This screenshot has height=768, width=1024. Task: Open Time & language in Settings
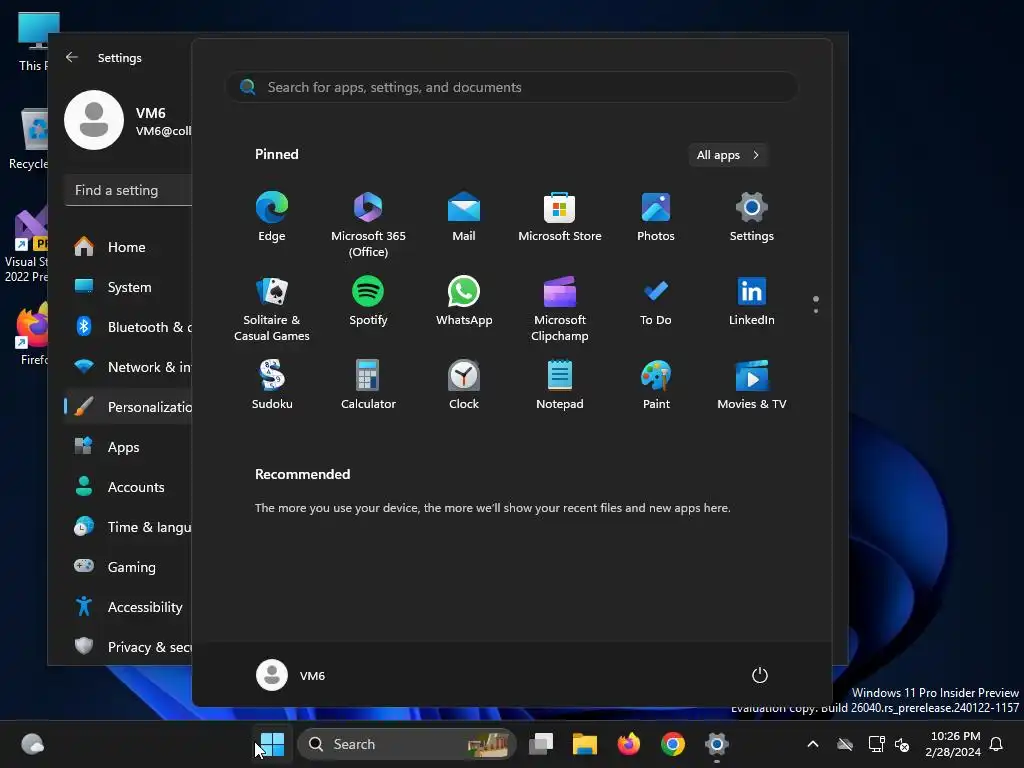tap(128, 527)
